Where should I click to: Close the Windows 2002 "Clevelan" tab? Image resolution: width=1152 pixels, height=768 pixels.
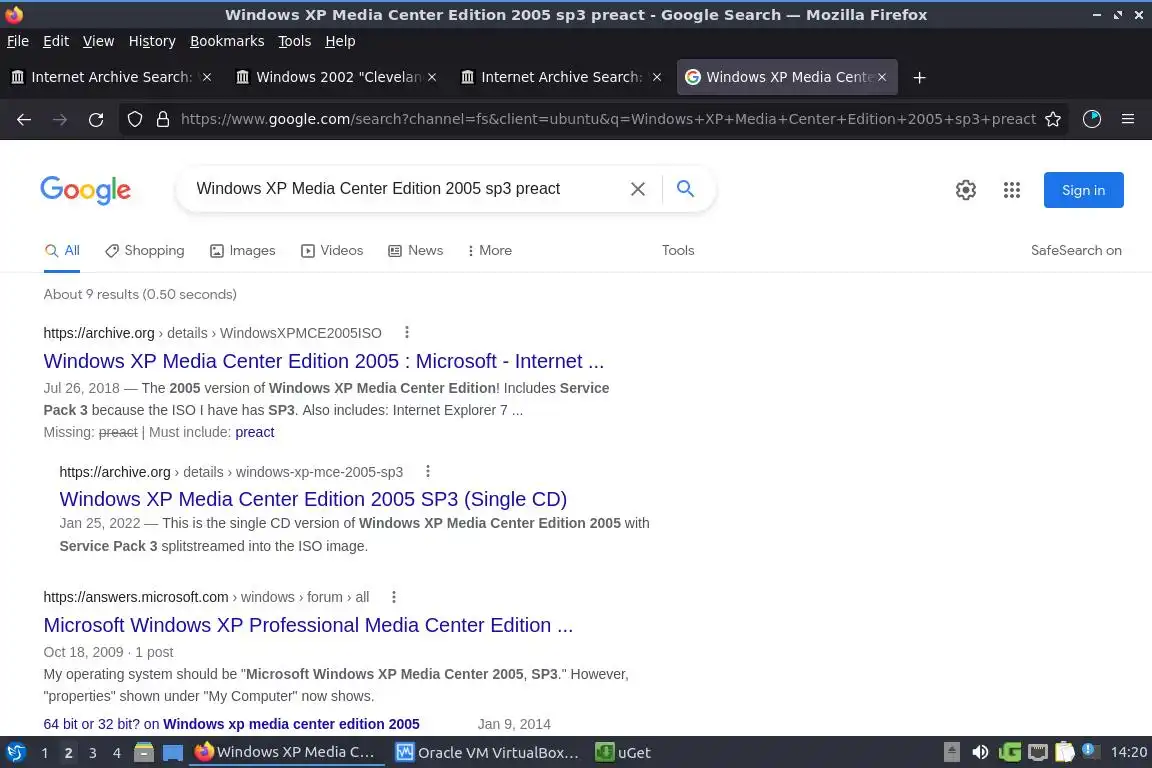pos(432,77)
